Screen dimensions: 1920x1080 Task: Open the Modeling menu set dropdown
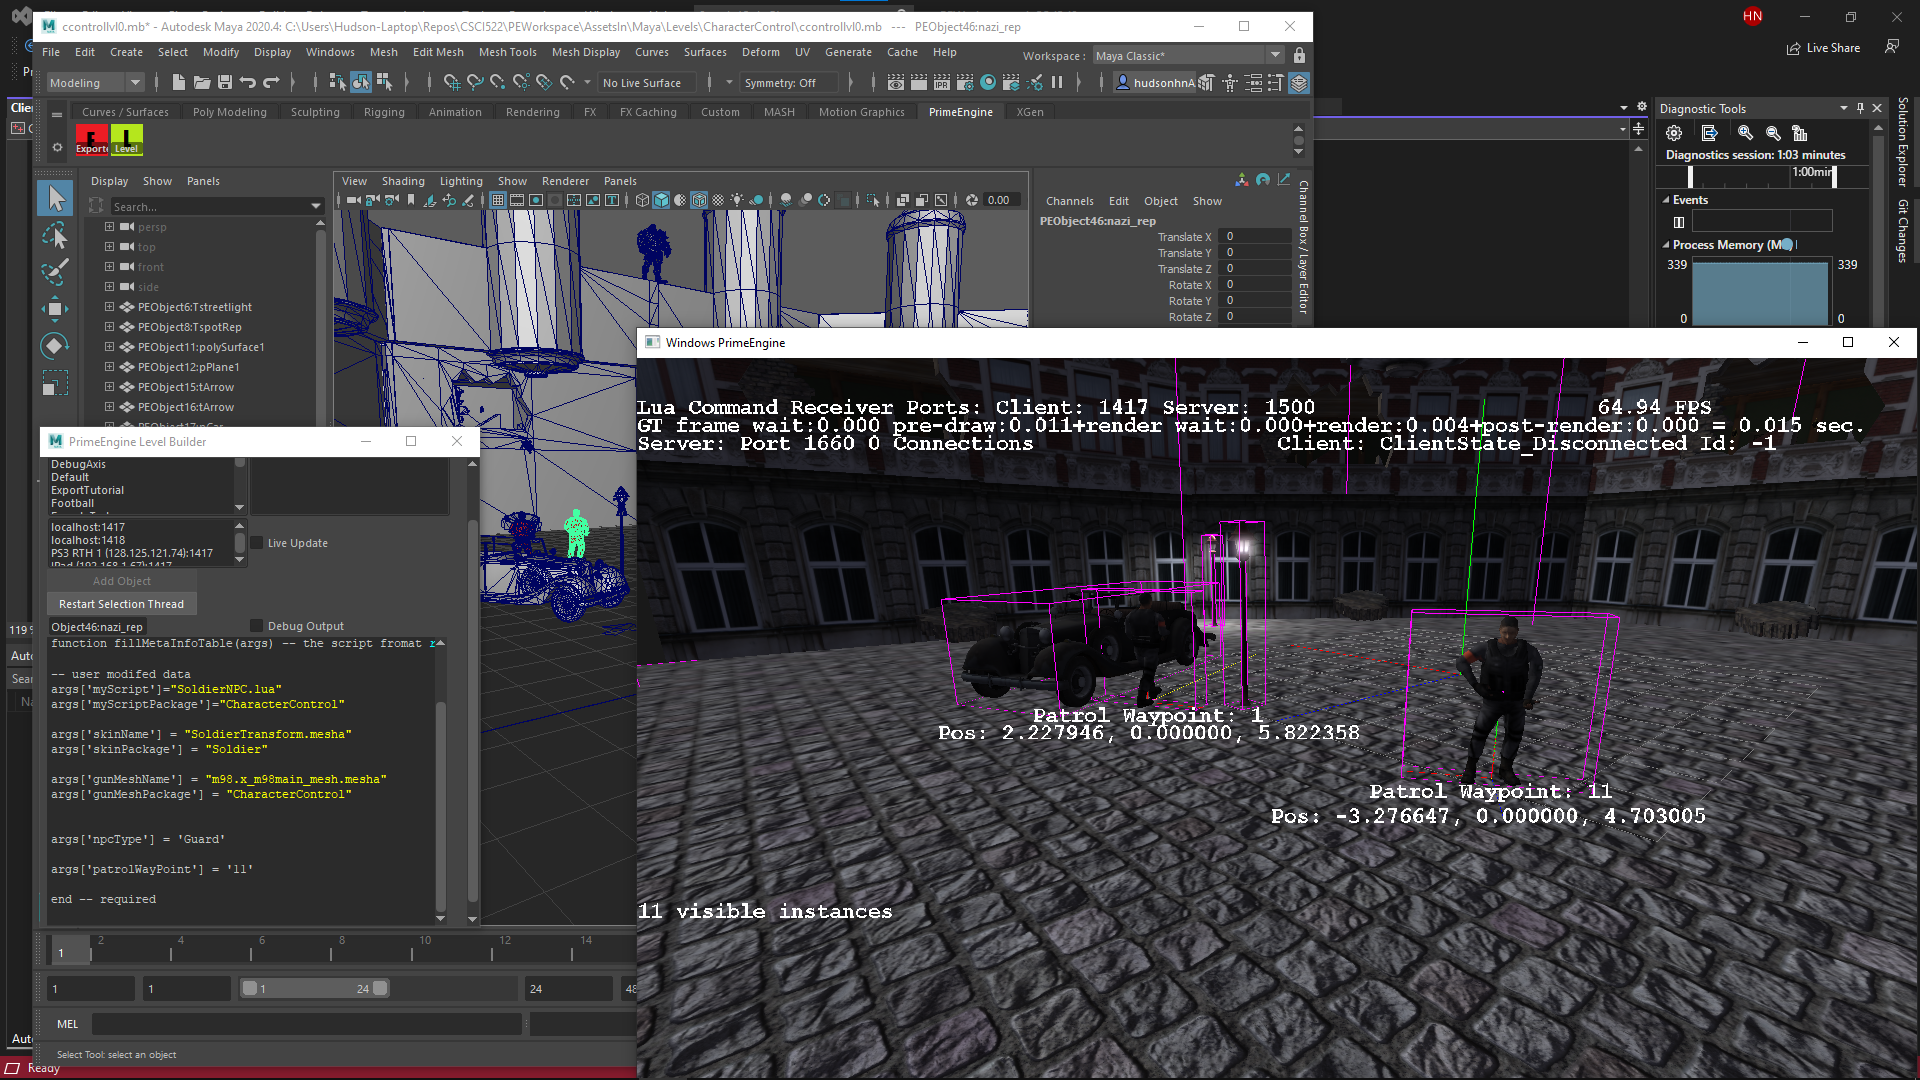(x=96, y=83)
